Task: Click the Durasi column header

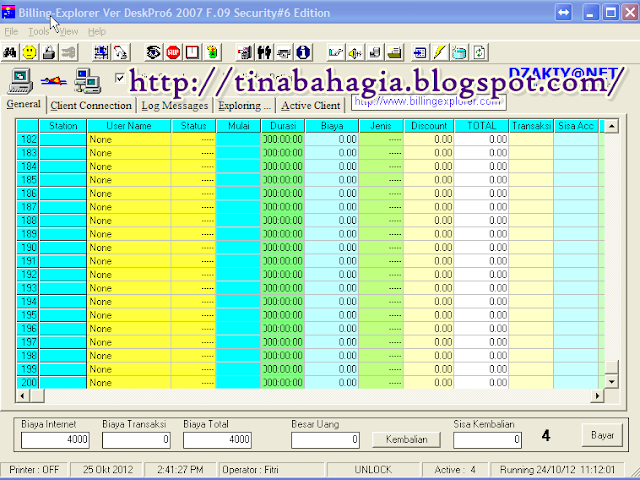Action: click(x=283, y=126)
